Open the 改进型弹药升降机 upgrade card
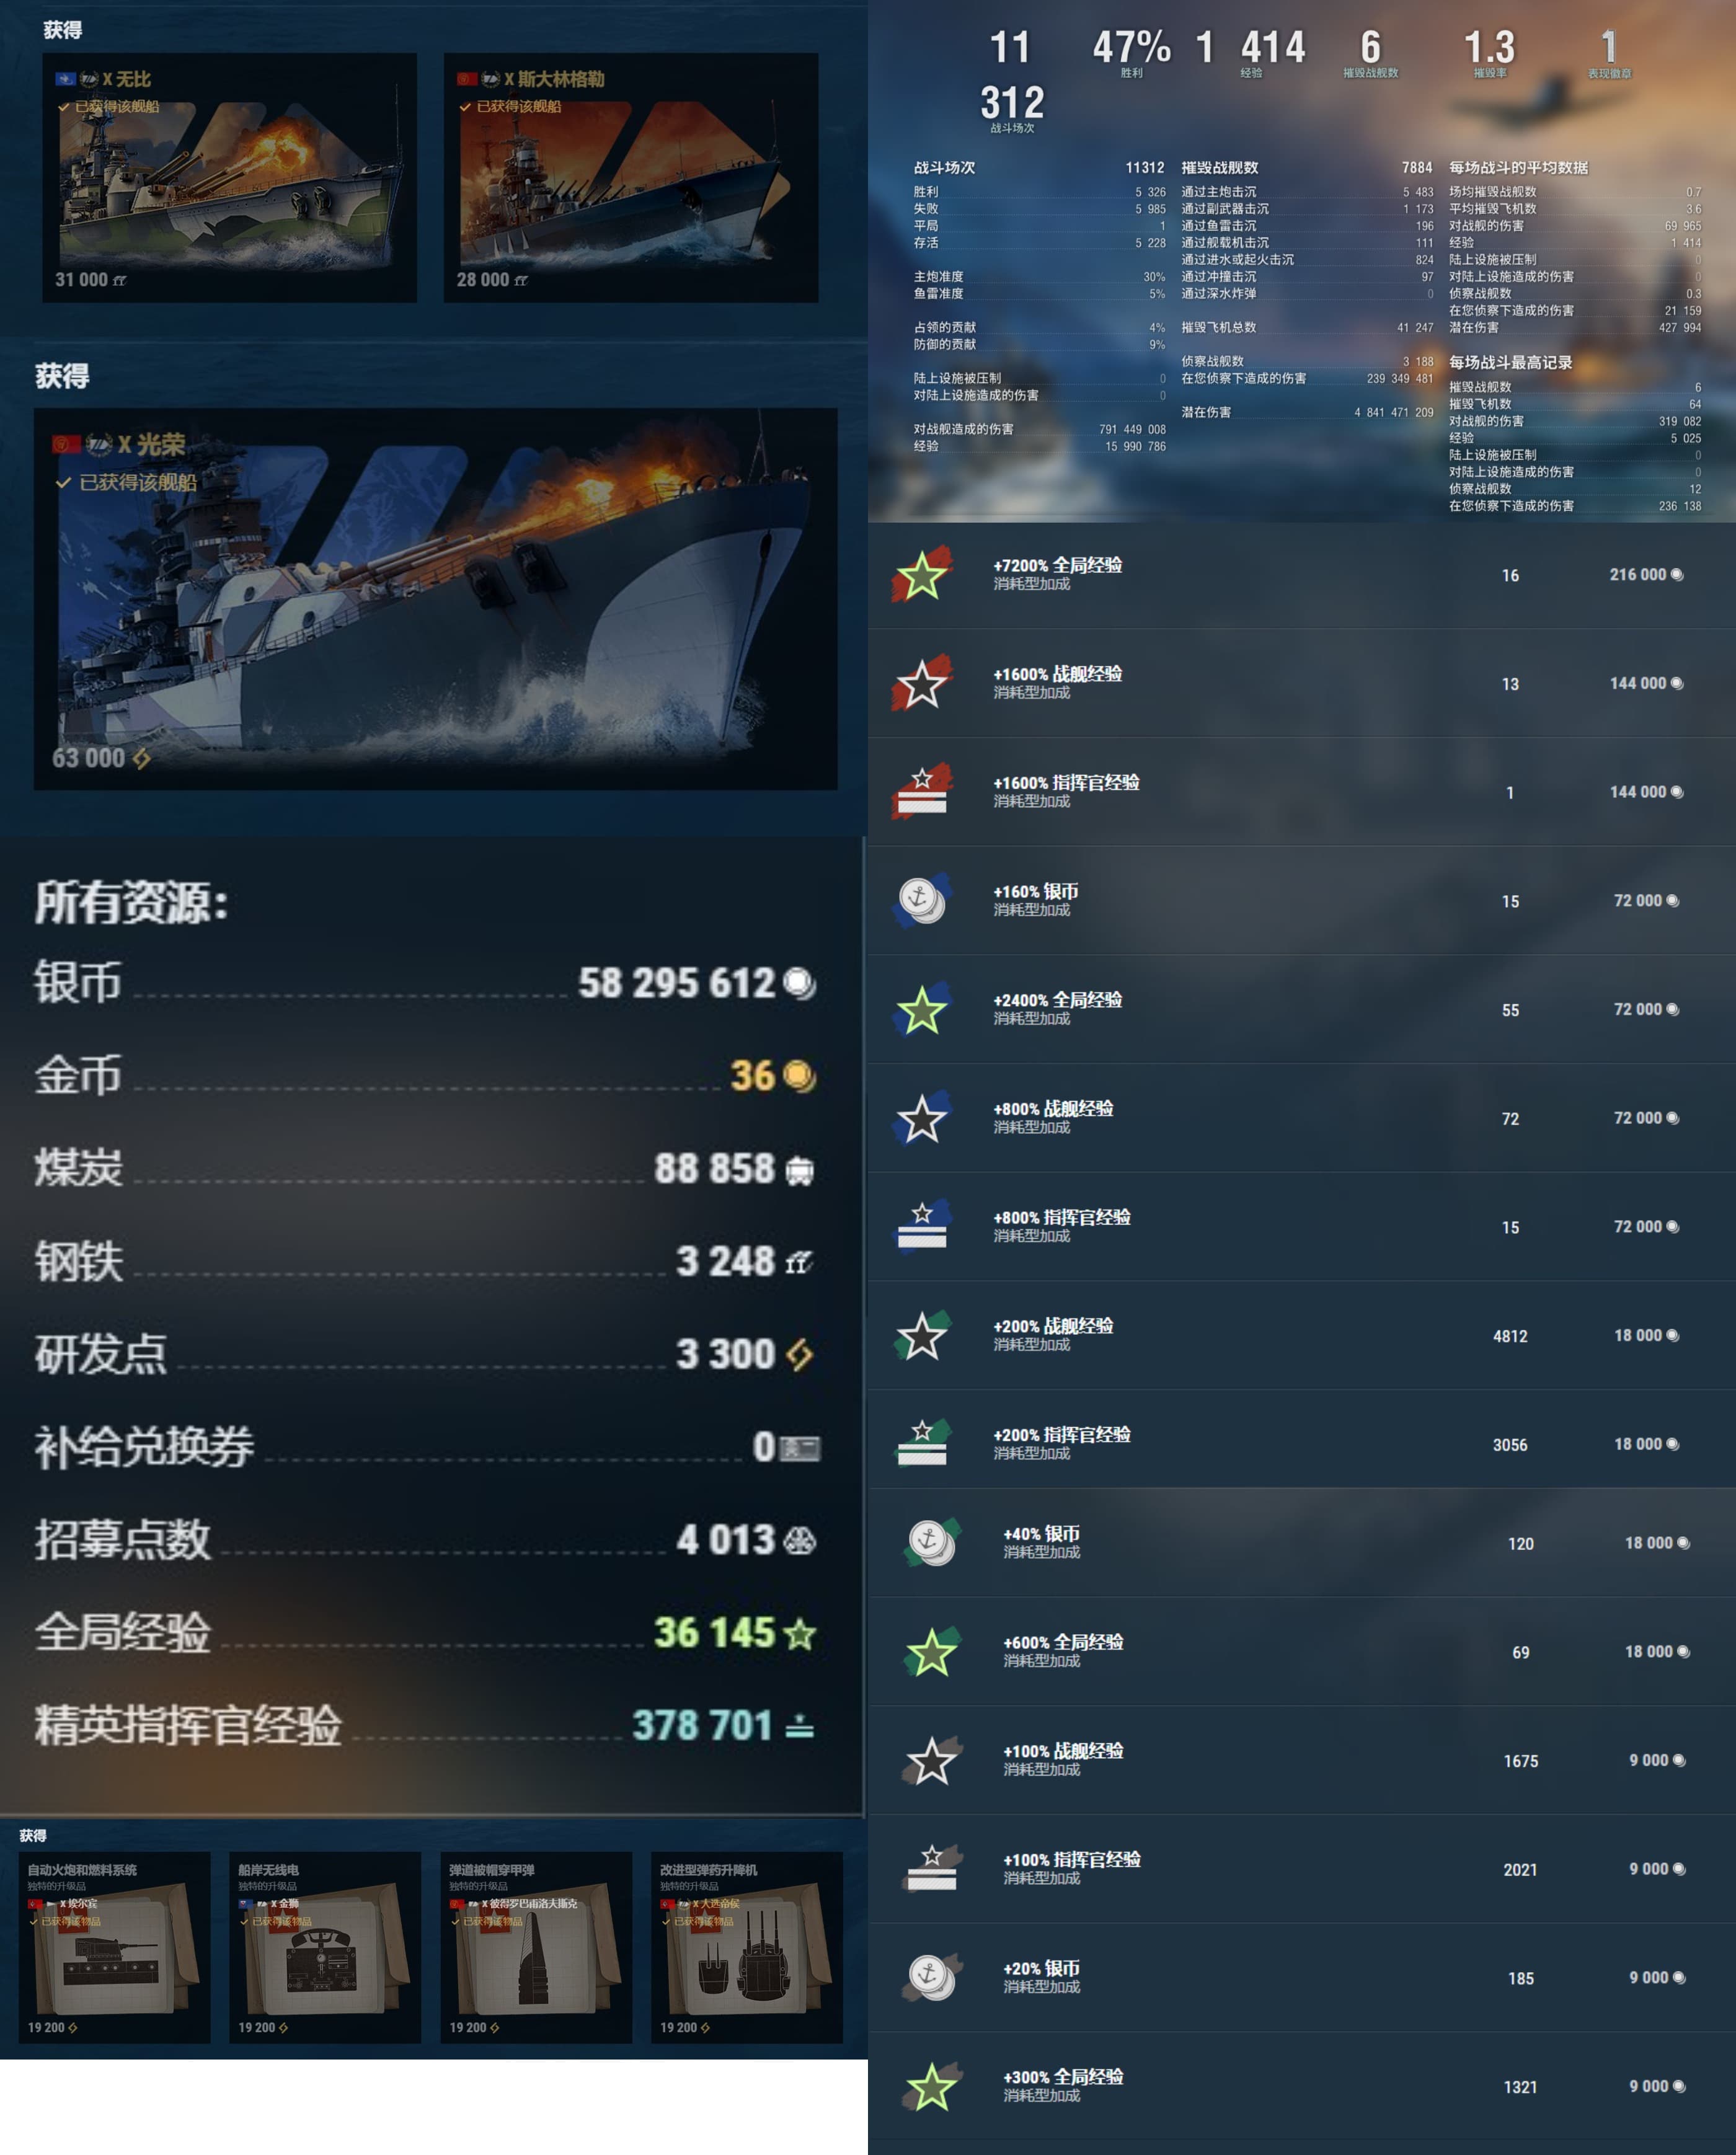The image size is (1736, 2155). 747,1947
